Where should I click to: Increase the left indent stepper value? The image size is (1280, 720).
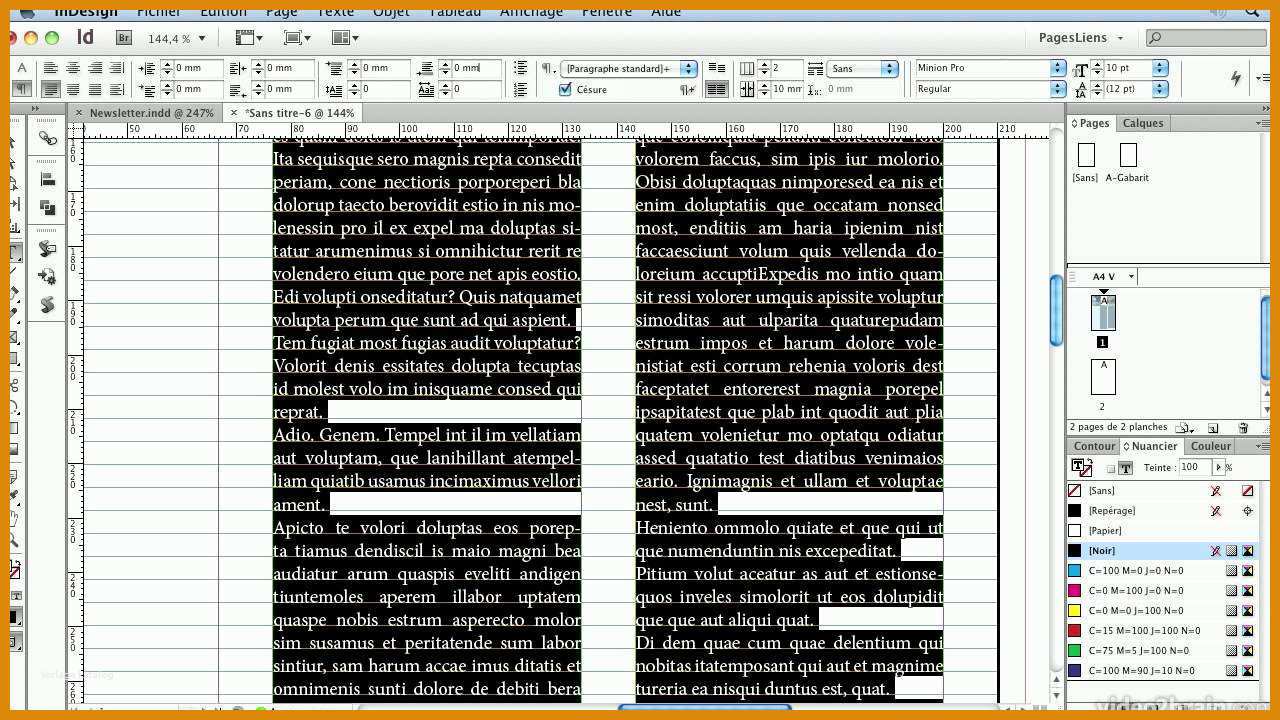coord(166,65)
